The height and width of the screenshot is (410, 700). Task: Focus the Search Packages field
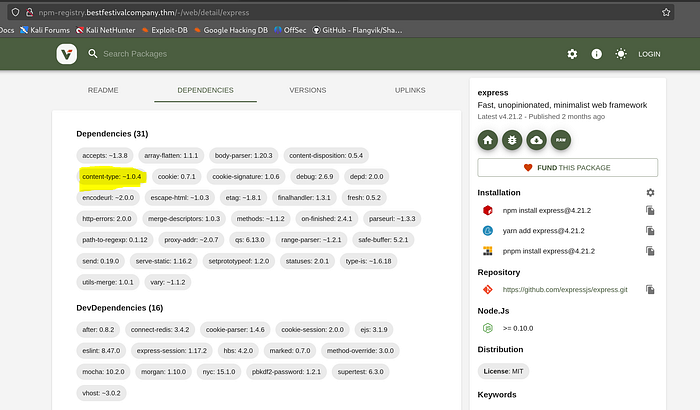135,54
